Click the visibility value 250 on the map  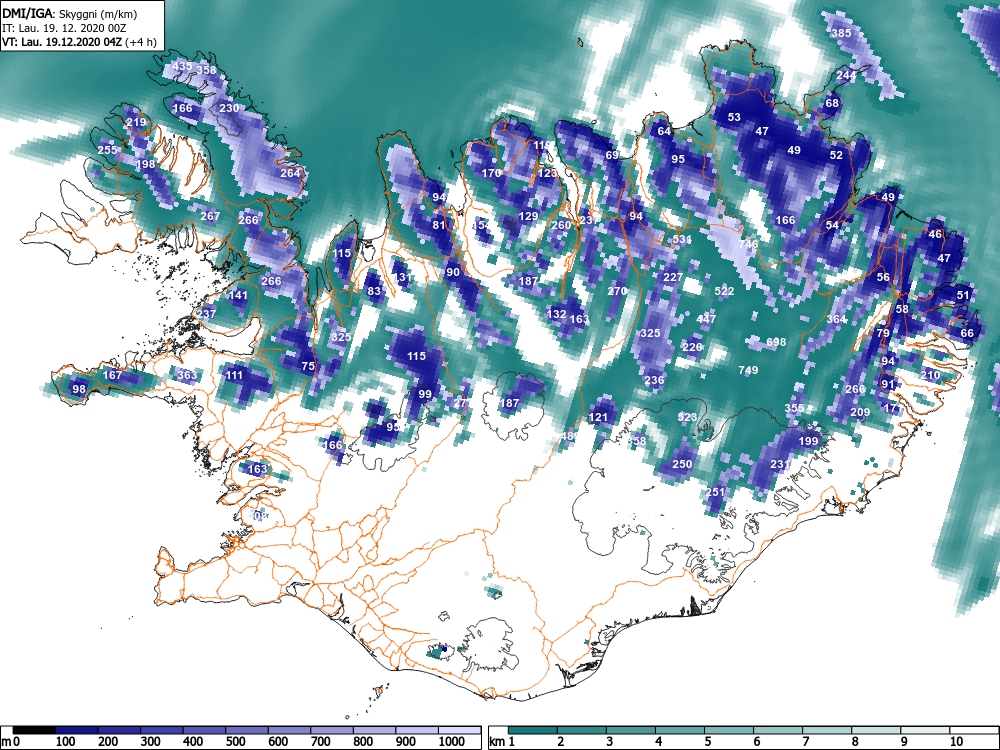click(682, 464)
